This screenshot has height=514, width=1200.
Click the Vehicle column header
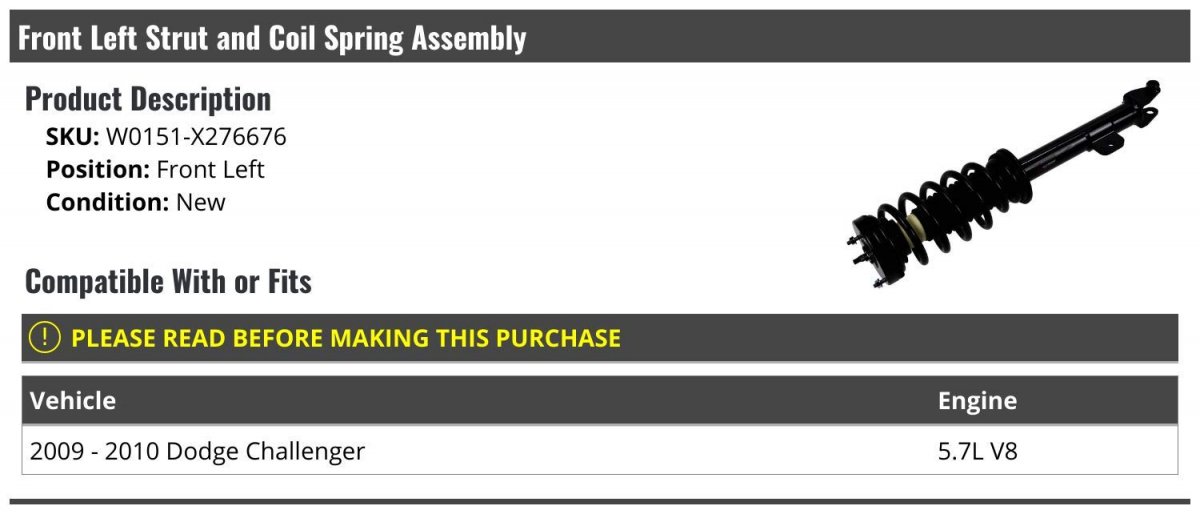pos(73,401)
